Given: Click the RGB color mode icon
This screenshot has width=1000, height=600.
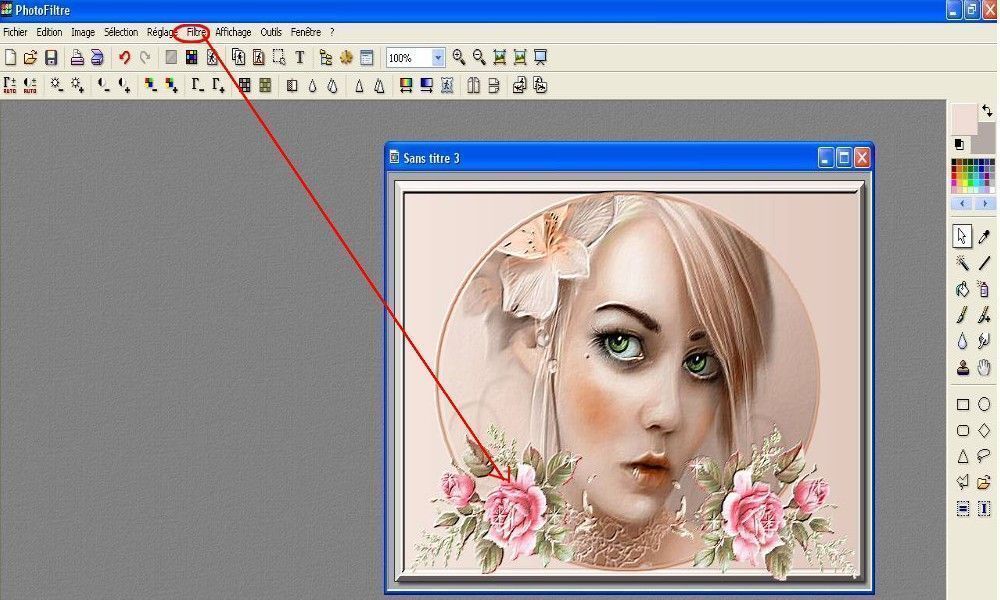Looking at the screenshot, I should click(191, 57).
